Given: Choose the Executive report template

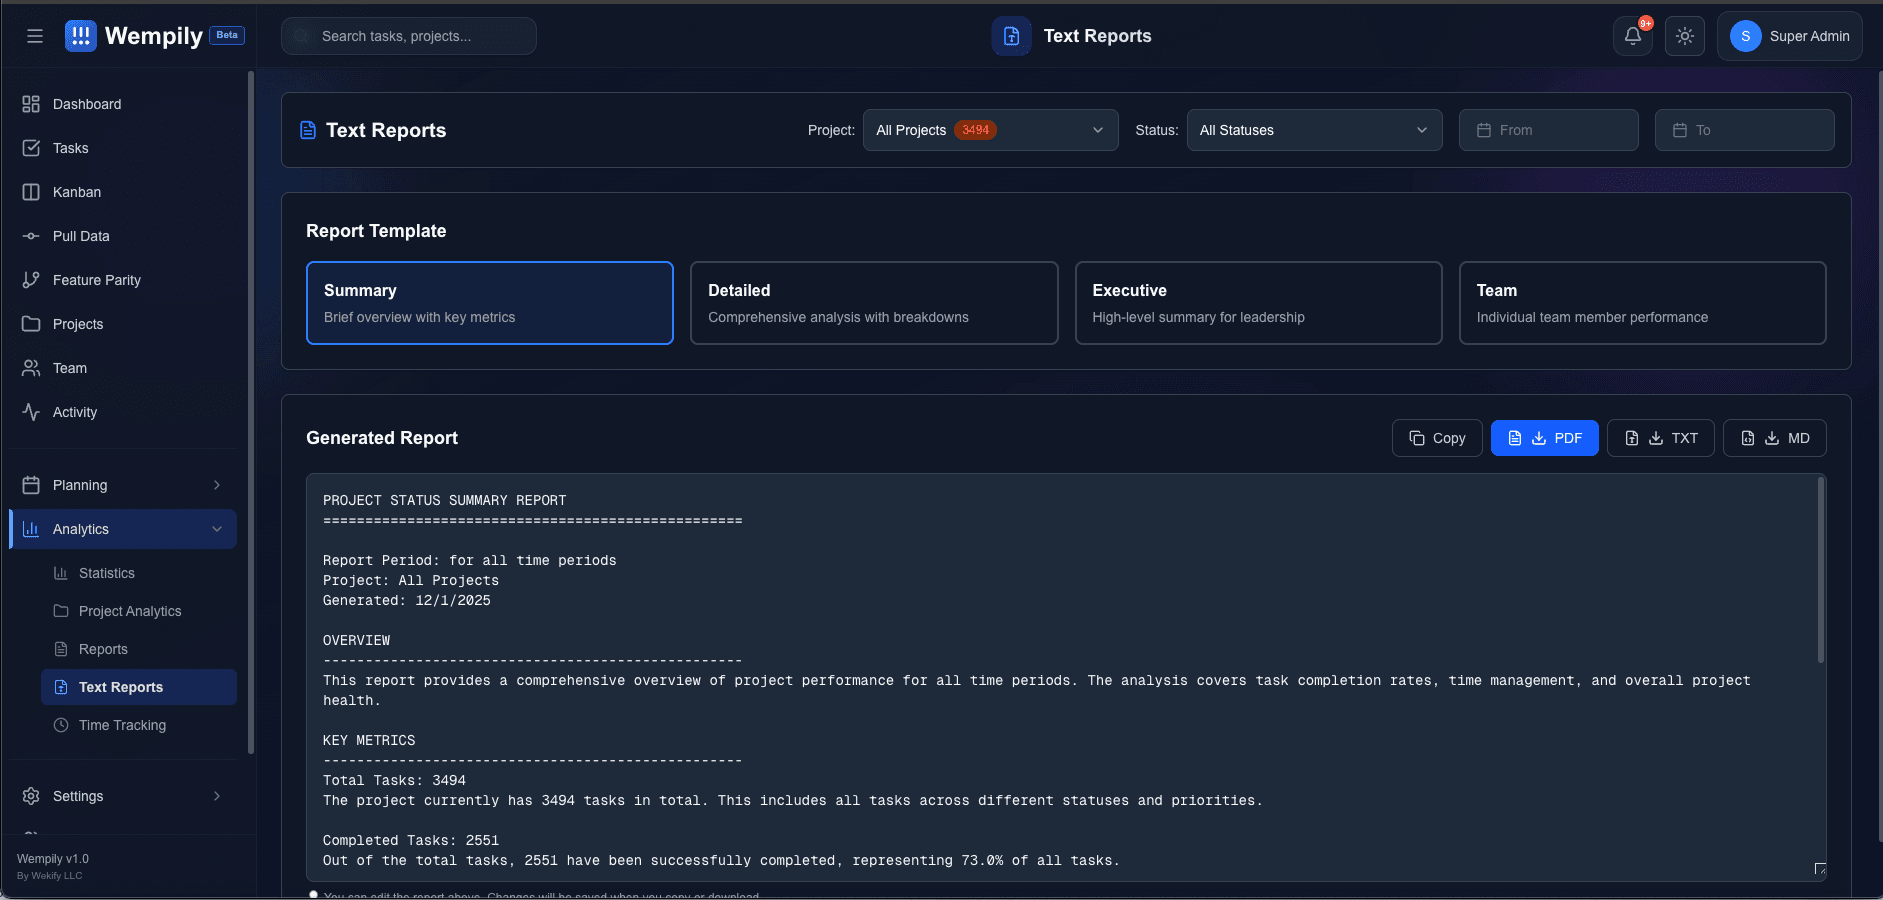Looking at the screenshot, I should [x=1257, y=302].
